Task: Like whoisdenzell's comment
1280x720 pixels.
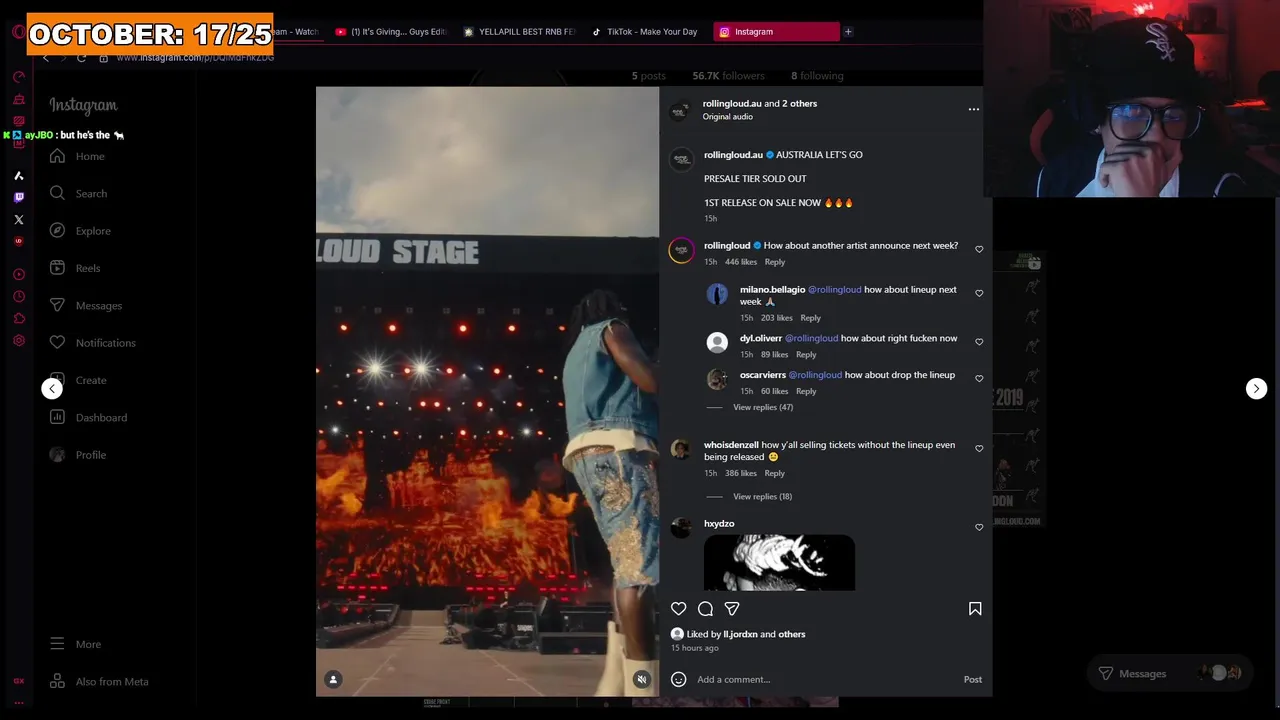Action: [979, 449]
